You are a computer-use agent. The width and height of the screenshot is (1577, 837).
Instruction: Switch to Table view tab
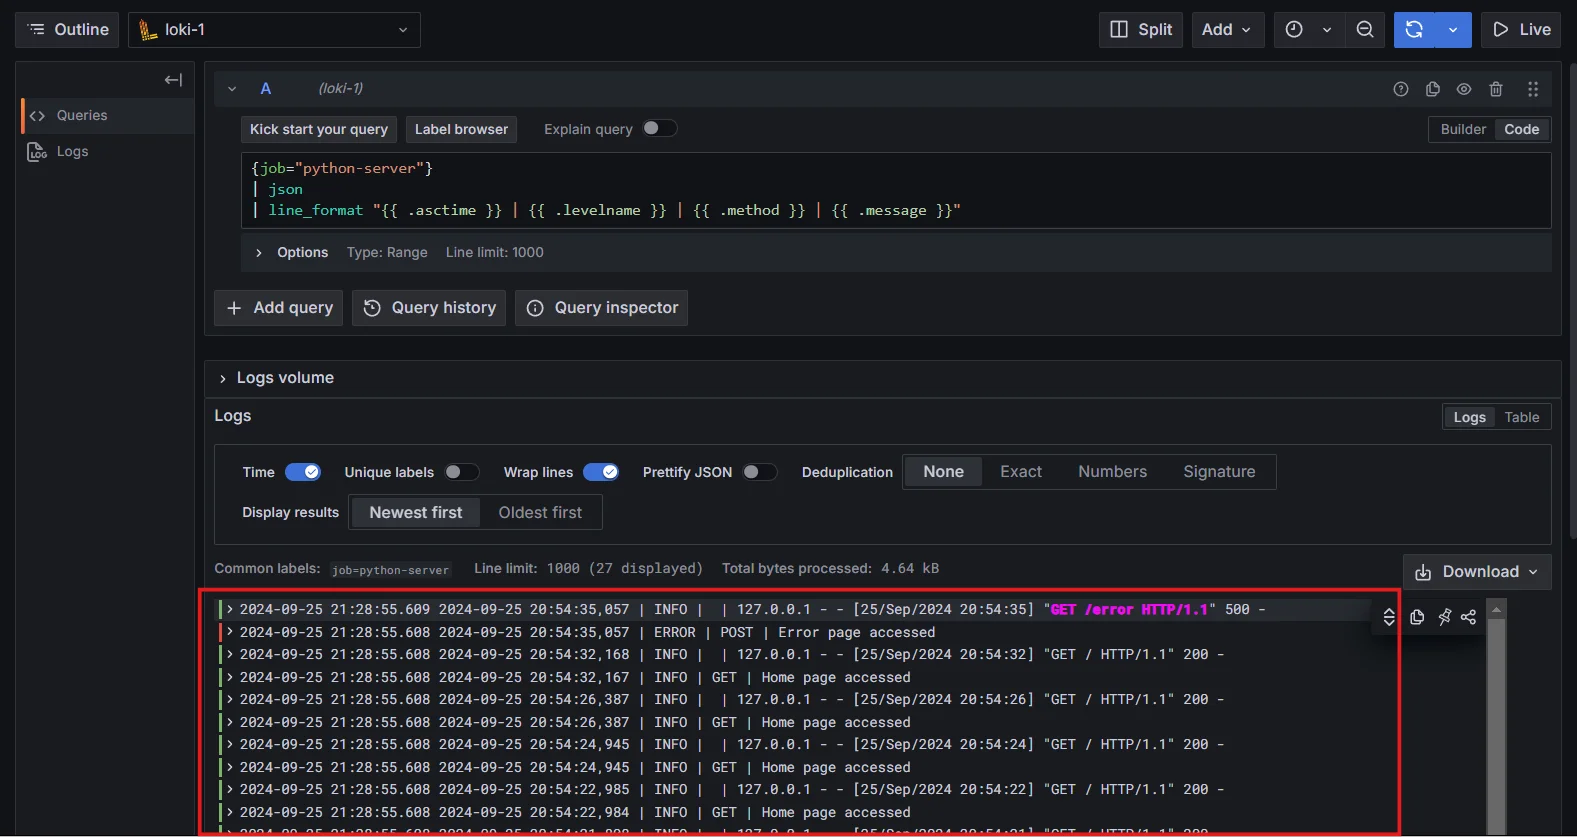tap(1522, 417)
